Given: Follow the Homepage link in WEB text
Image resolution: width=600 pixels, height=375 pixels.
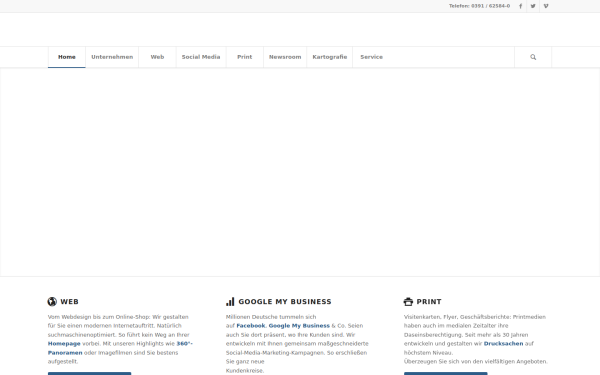Looking at the screenshot, I should pyautogui.click(x=64, y=344).
